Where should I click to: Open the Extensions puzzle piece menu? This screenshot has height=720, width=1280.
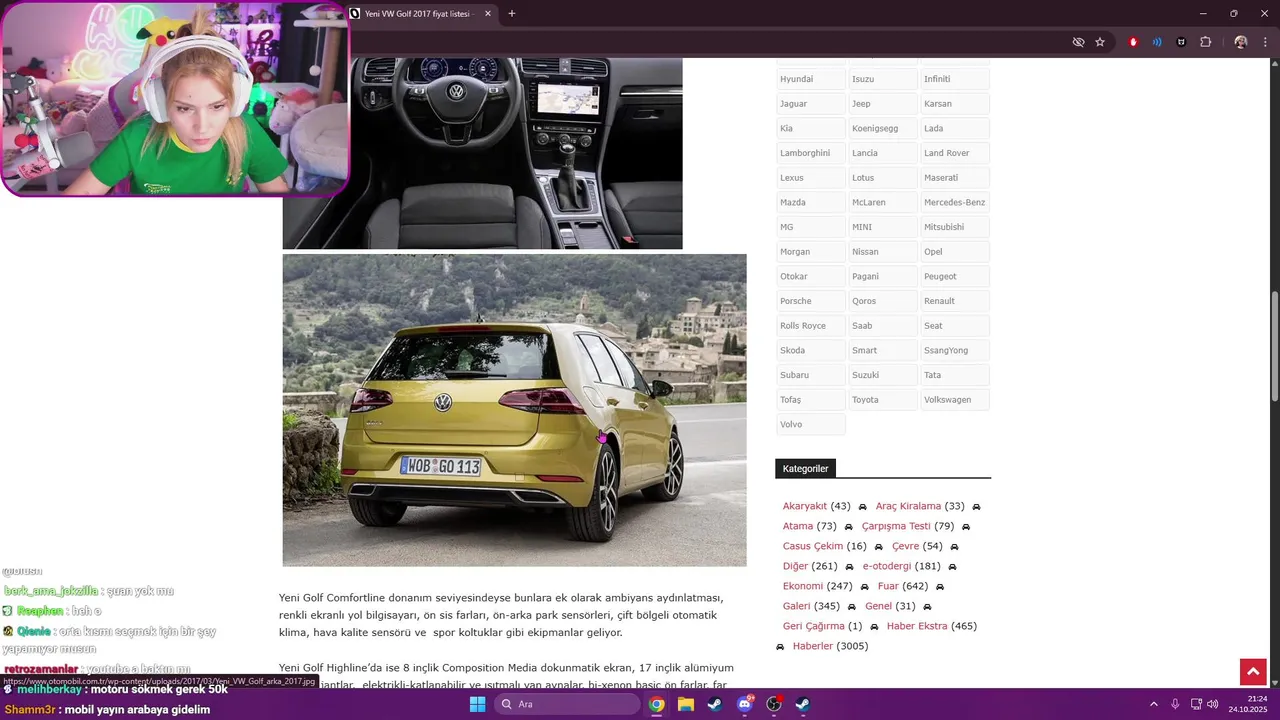1205,42
